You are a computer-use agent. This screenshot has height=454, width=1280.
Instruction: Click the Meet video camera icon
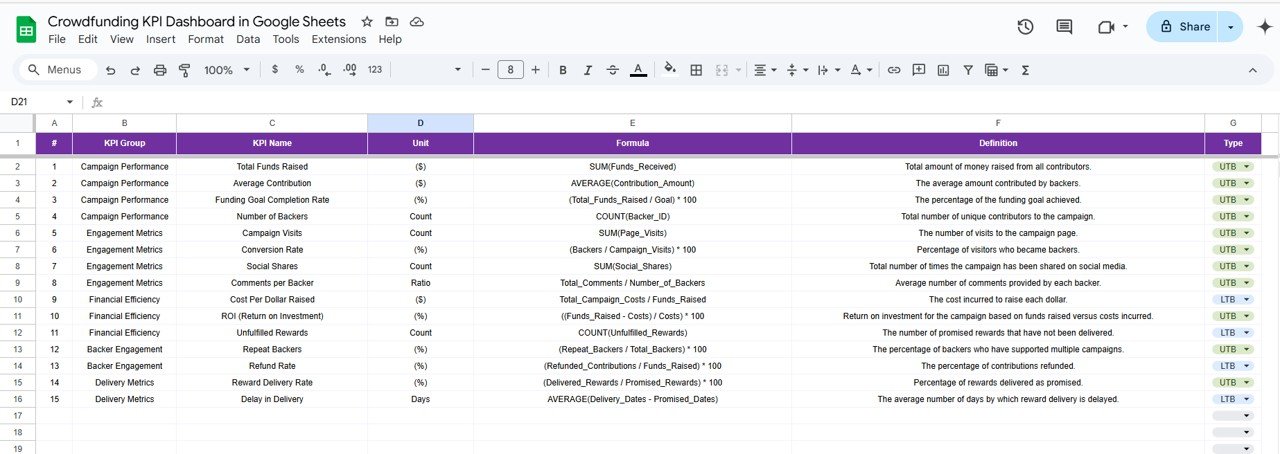(x=1106, y=27)
